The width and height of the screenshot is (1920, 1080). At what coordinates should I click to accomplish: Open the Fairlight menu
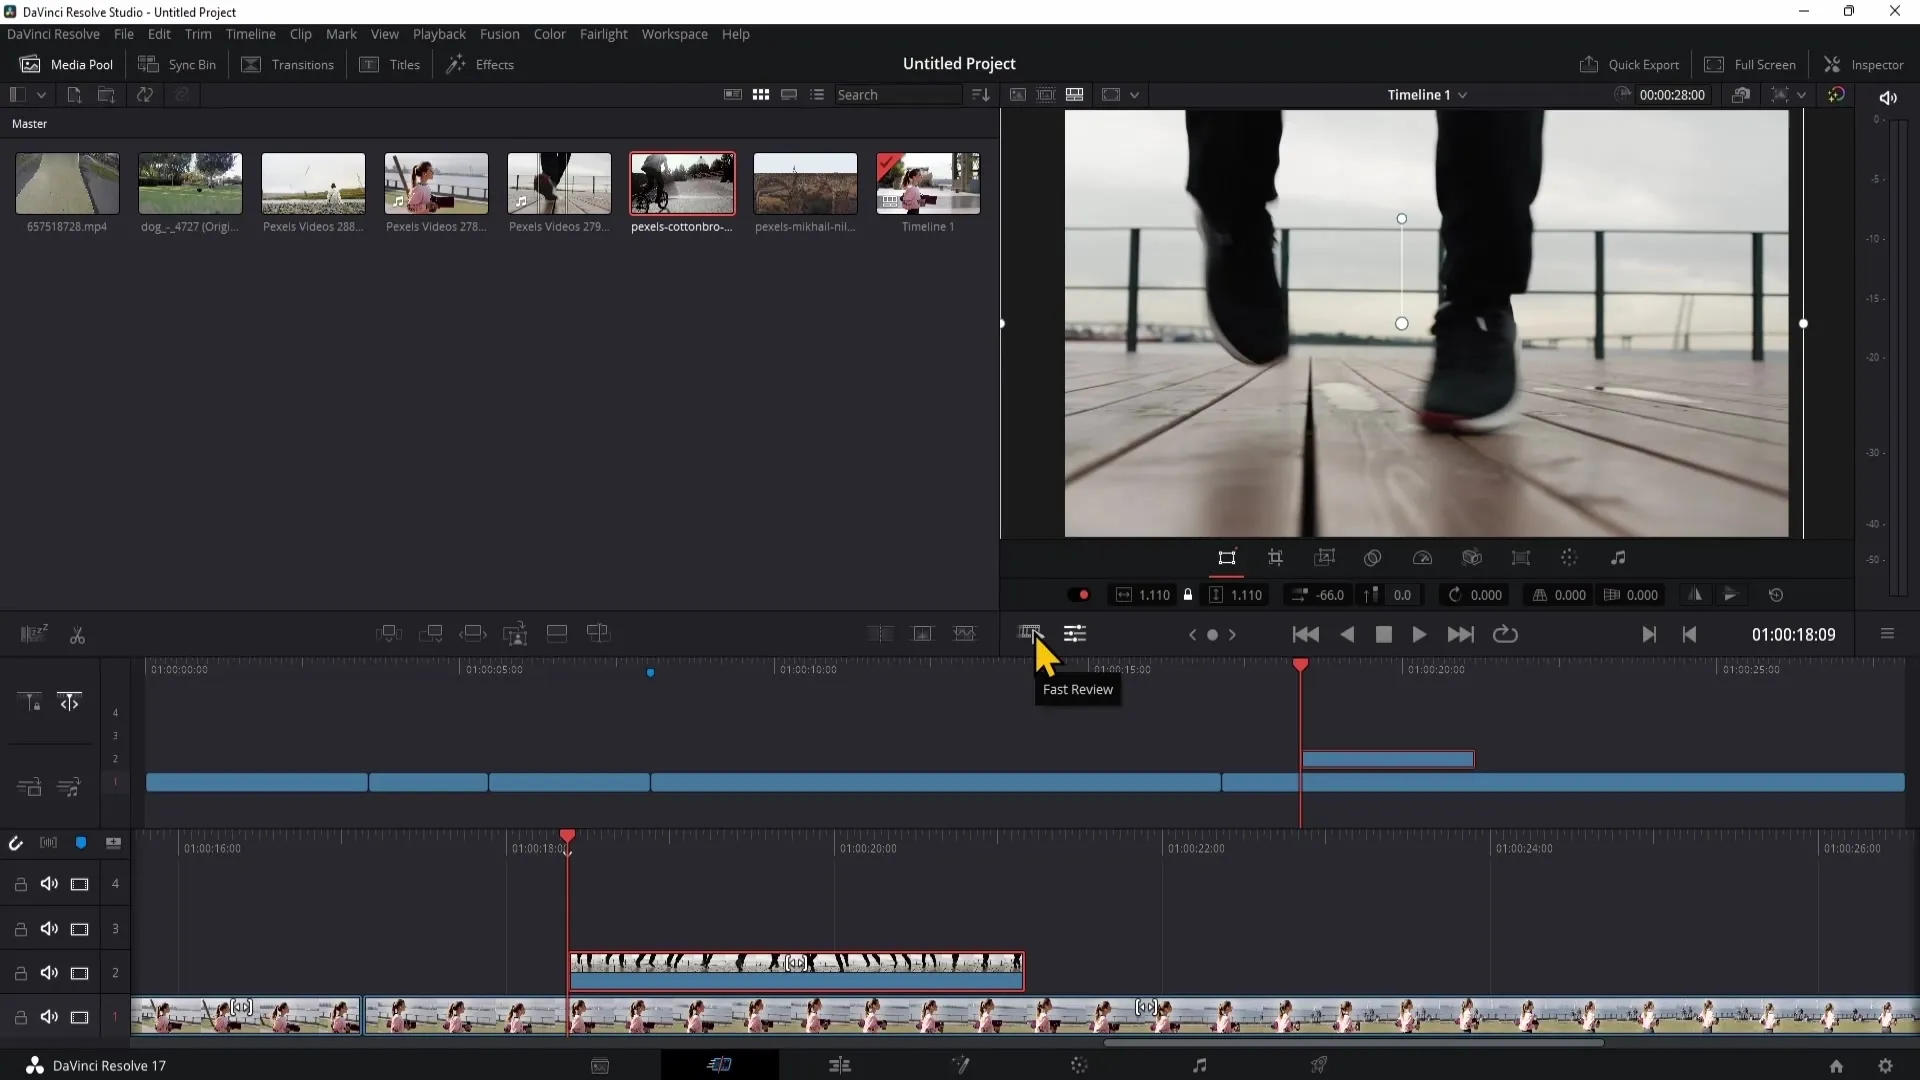pyautogui.click(x=603, y=34)
